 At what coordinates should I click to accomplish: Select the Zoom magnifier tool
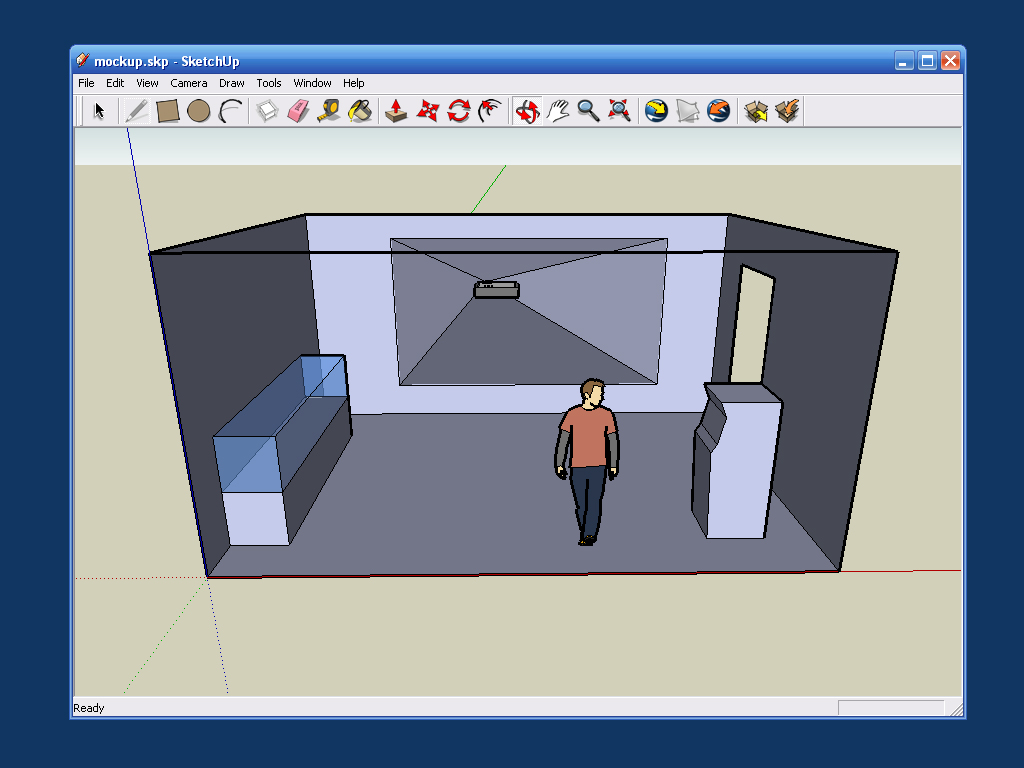589,111
